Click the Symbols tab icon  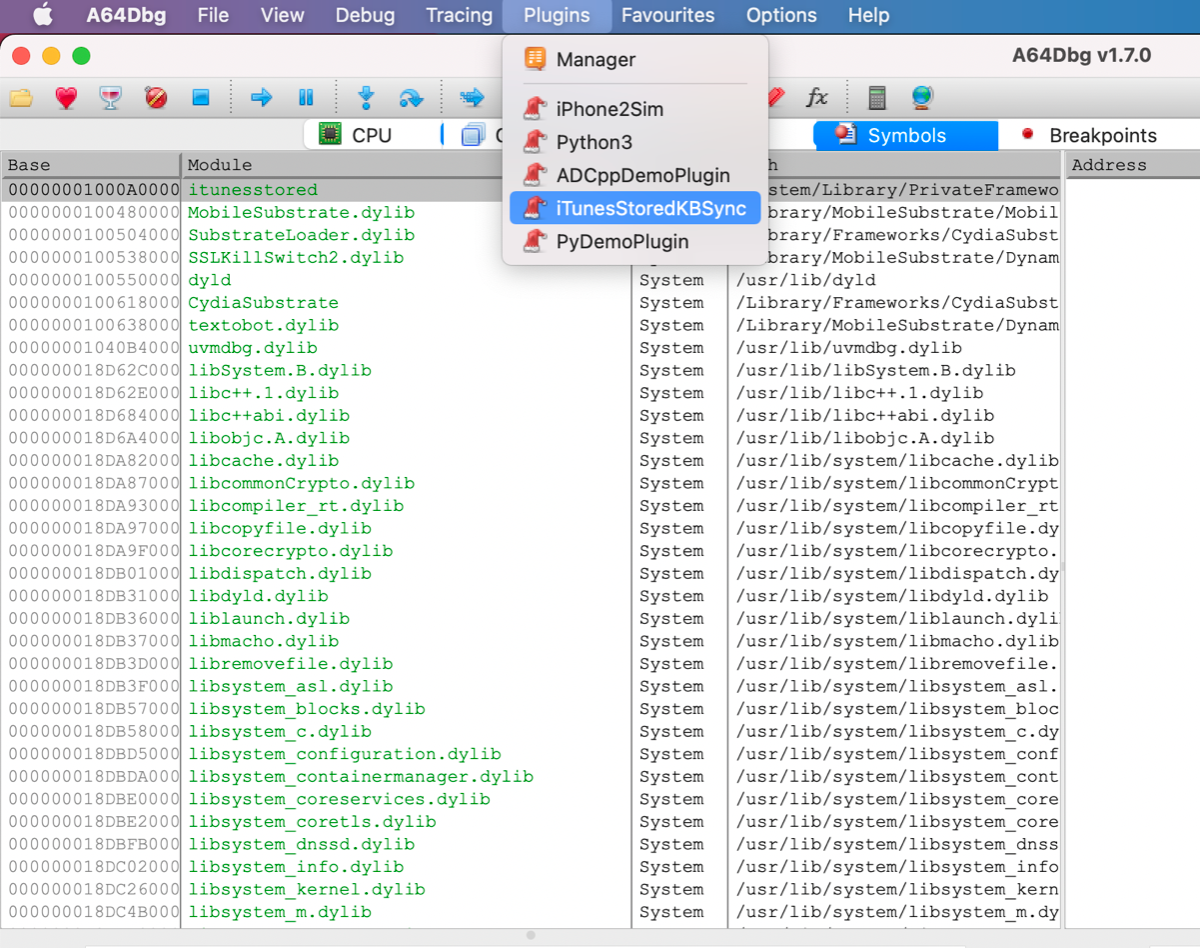846,135
